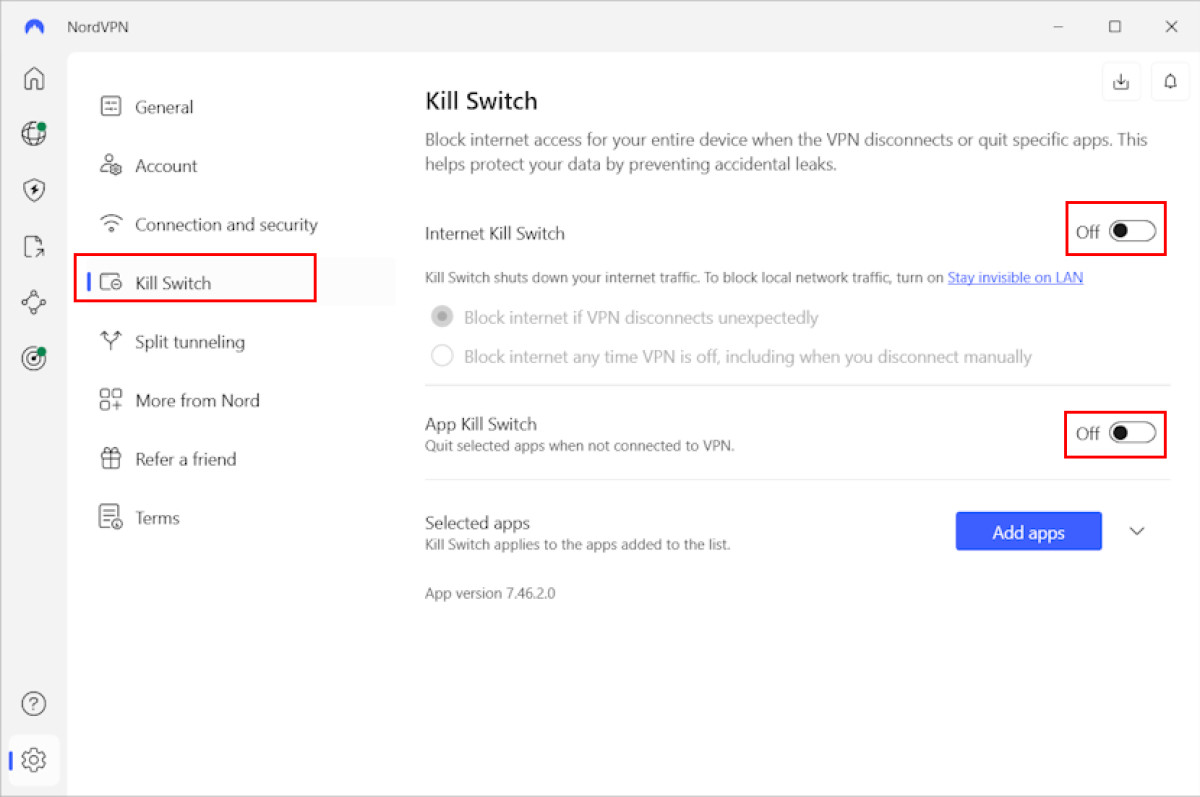Select Block internet any time VPN is off
This screenshot has width=1200, height=797.
point(441,355)
